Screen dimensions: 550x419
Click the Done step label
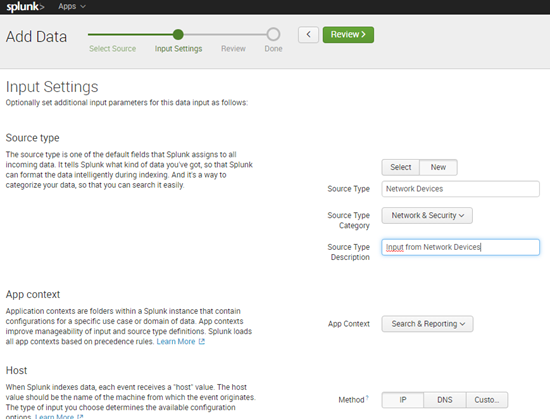point(273,49)
